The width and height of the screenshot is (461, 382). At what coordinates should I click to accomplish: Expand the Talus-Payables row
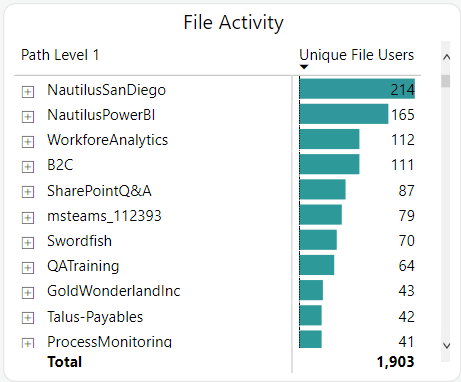tap(28, 318)
